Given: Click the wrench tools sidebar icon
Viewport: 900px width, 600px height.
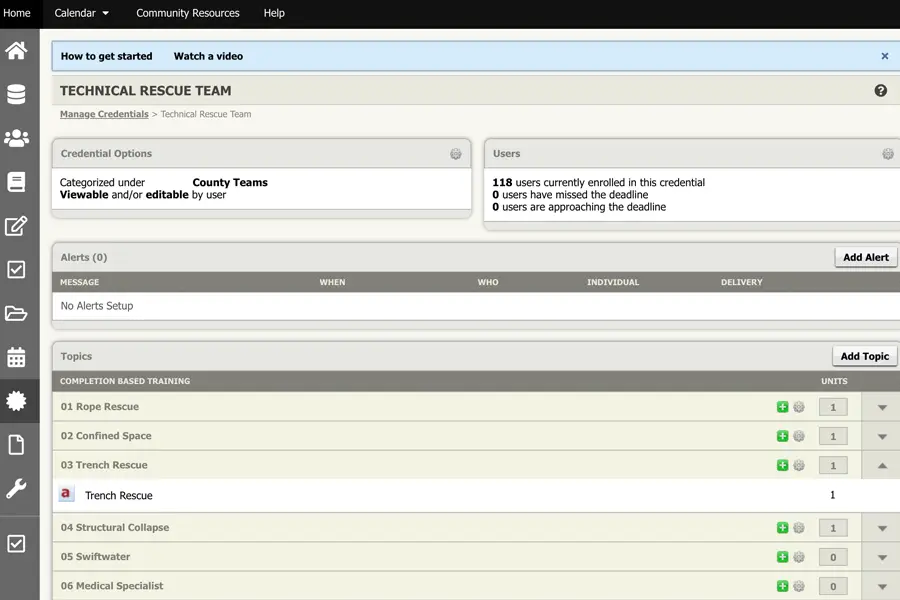Looking at the screenshot, I should [x=16, y=489].
